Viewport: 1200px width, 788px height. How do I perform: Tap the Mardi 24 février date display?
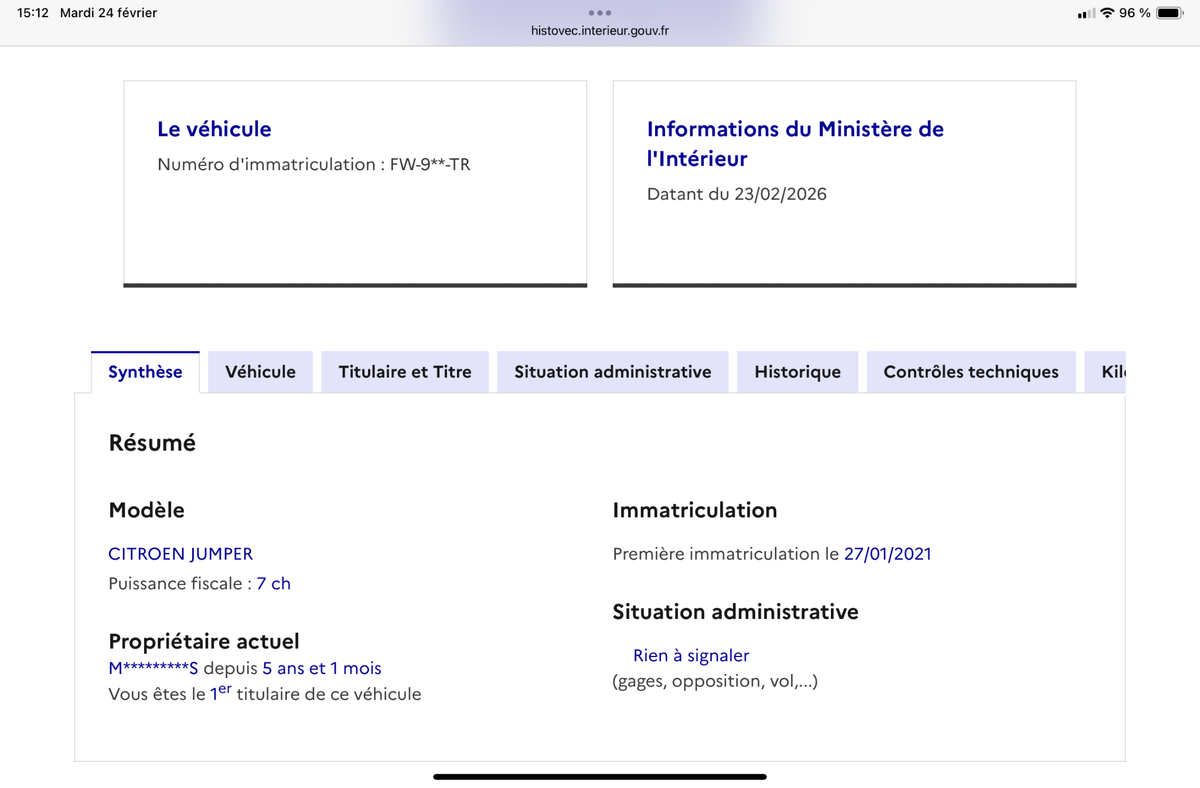[x=109, y=13]
